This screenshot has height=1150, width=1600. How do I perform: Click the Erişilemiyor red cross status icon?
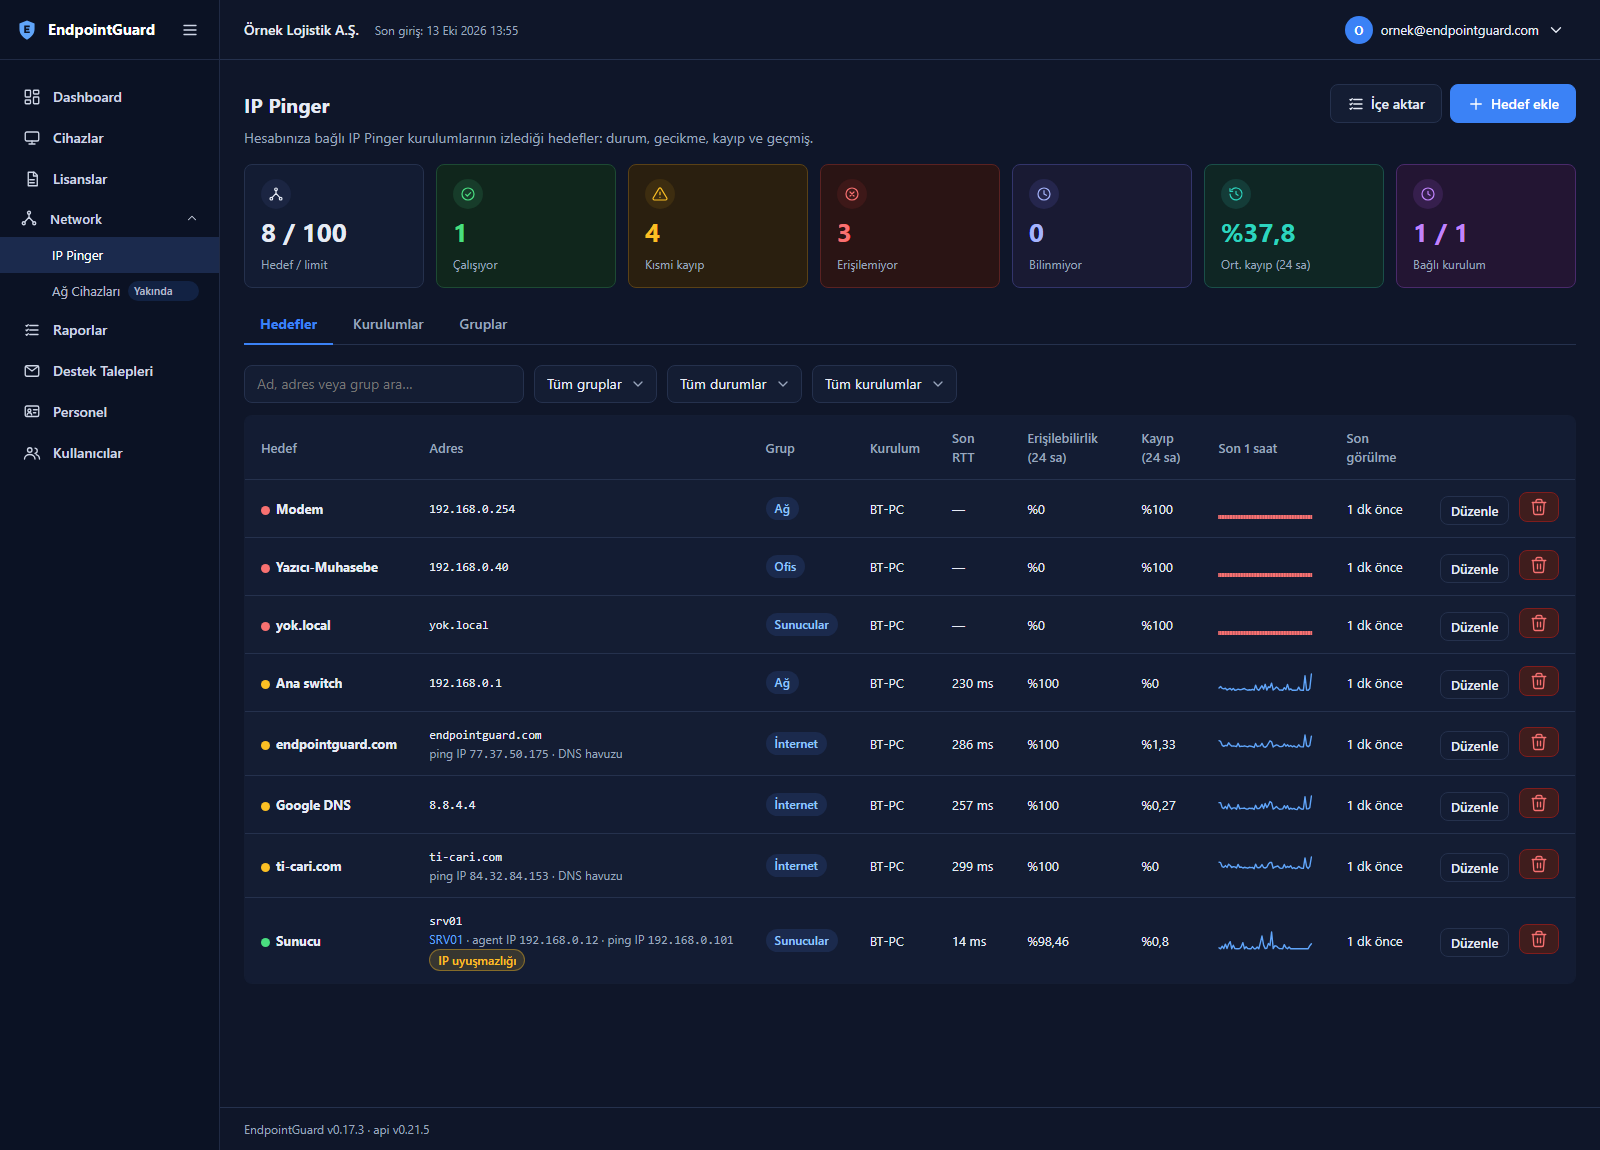pos(852,194)
